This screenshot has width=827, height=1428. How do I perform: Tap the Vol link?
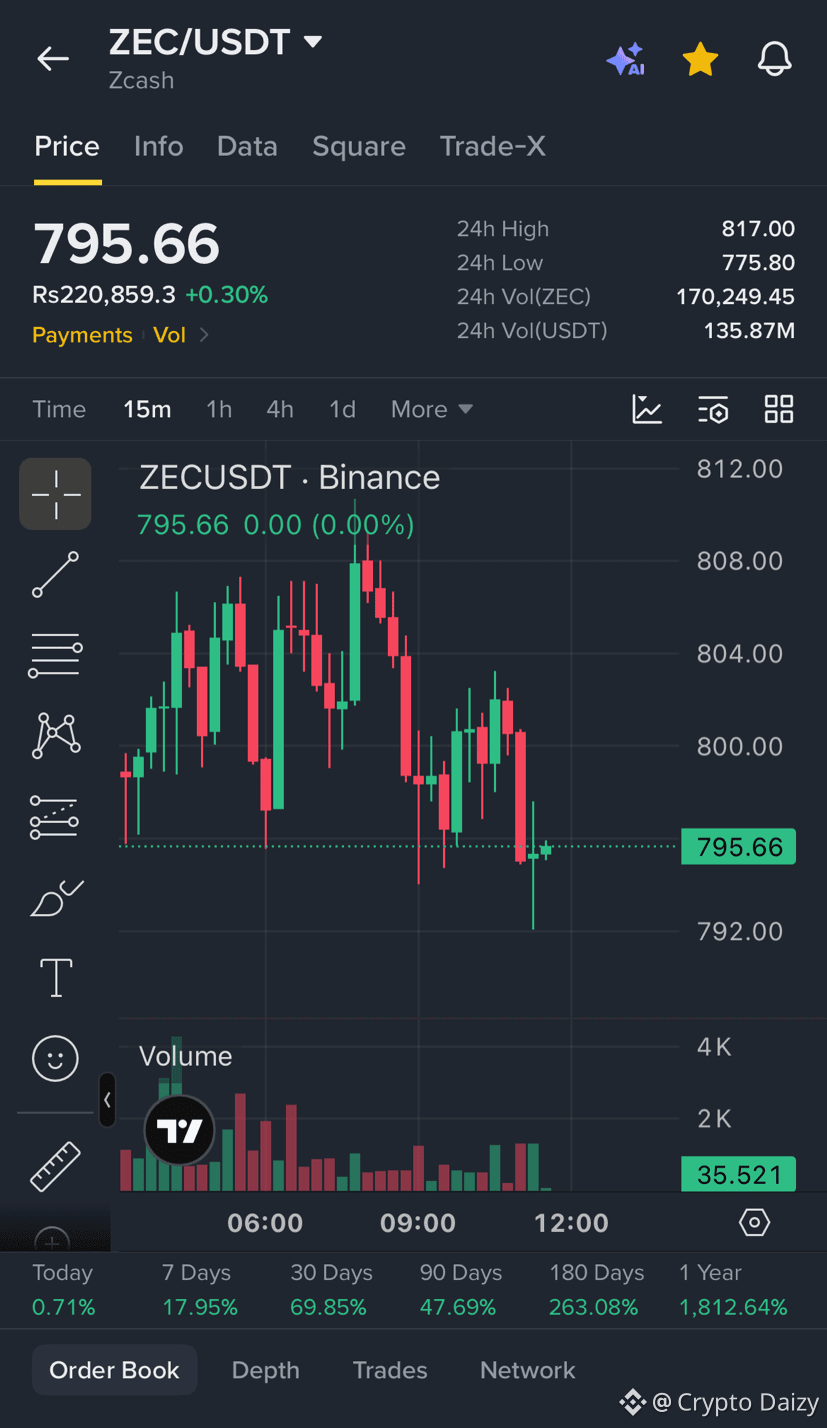(x=169, y=335)
